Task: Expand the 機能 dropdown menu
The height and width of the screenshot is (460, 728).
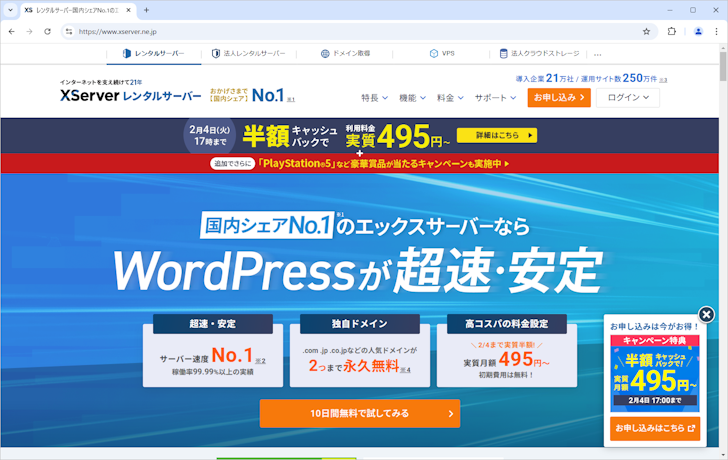Action: [412, 97]
